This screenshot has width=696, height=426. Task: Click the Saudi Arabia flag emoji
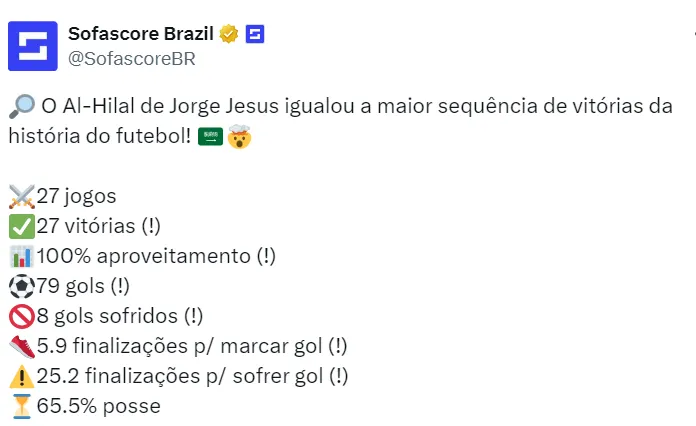pyautogui.click(x=211, y=136)
